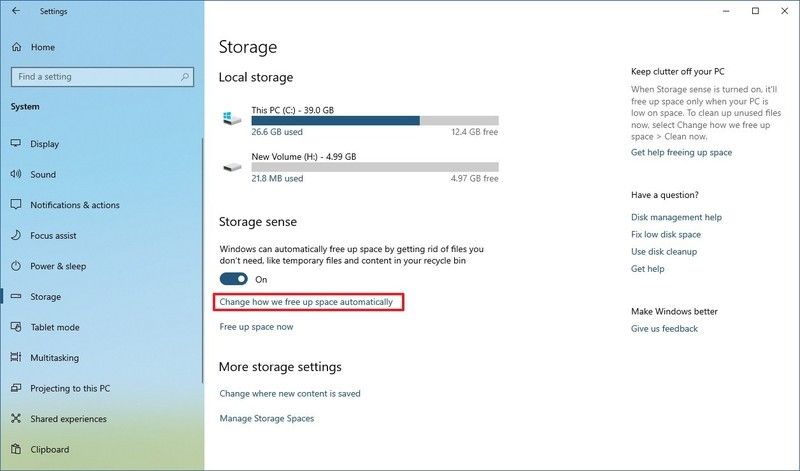Click the Find a setting search box
The width and height of the screenshot is (800, 471).
(102, 77)
